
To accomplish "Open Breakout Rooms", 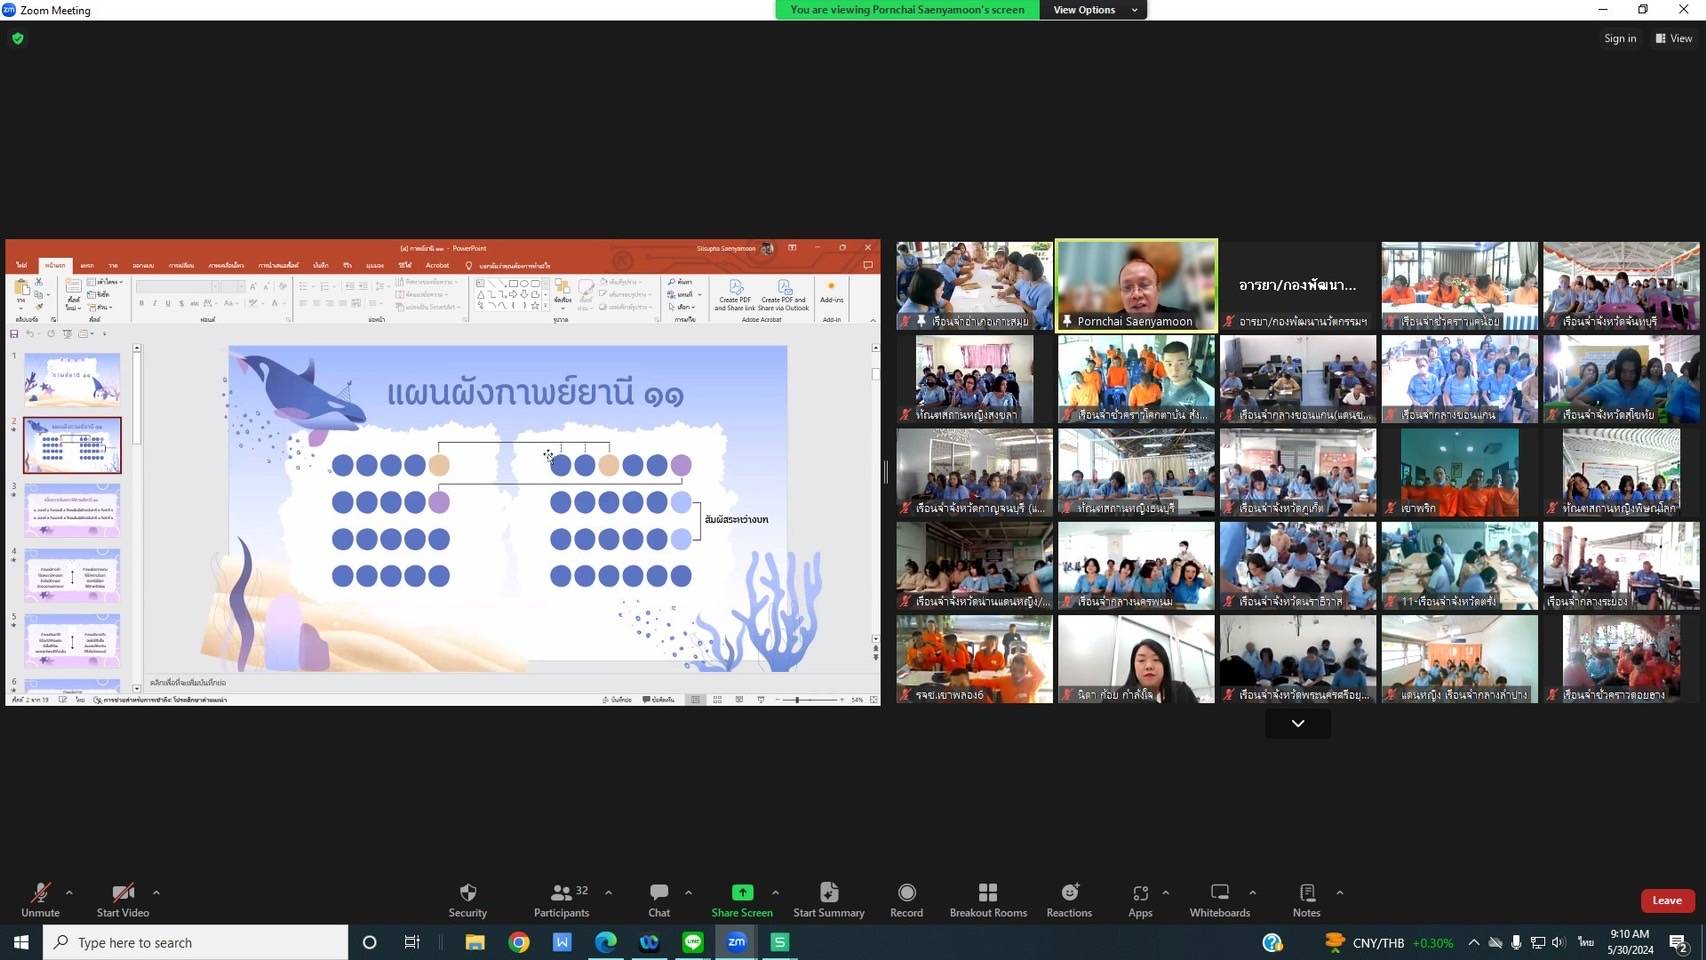I will click(988, 893).
